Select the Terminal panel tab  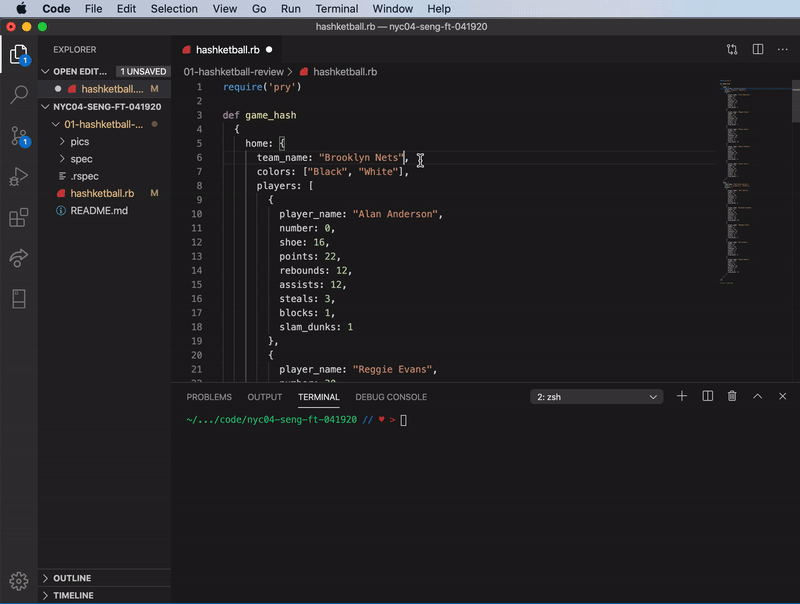[318, 397]
